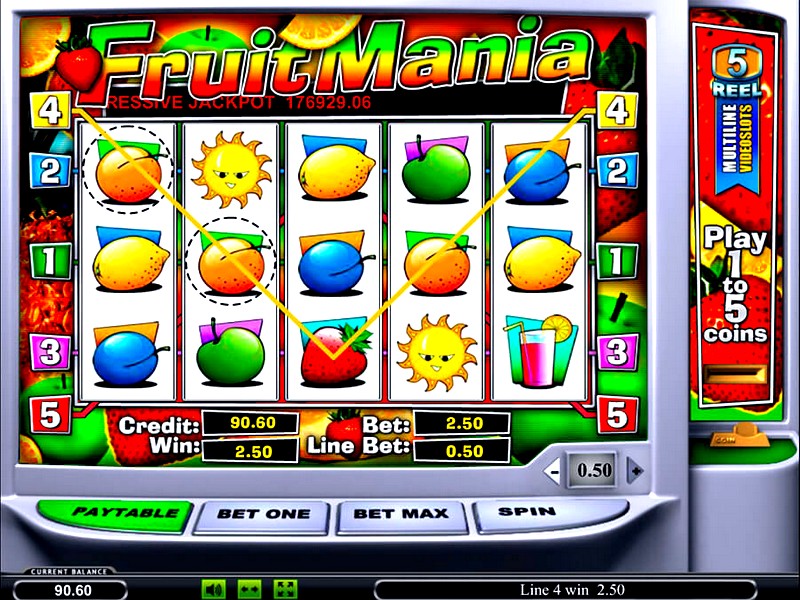Select the BET MAX button
The image size is (800, 600).
click(x=401, y=515)
